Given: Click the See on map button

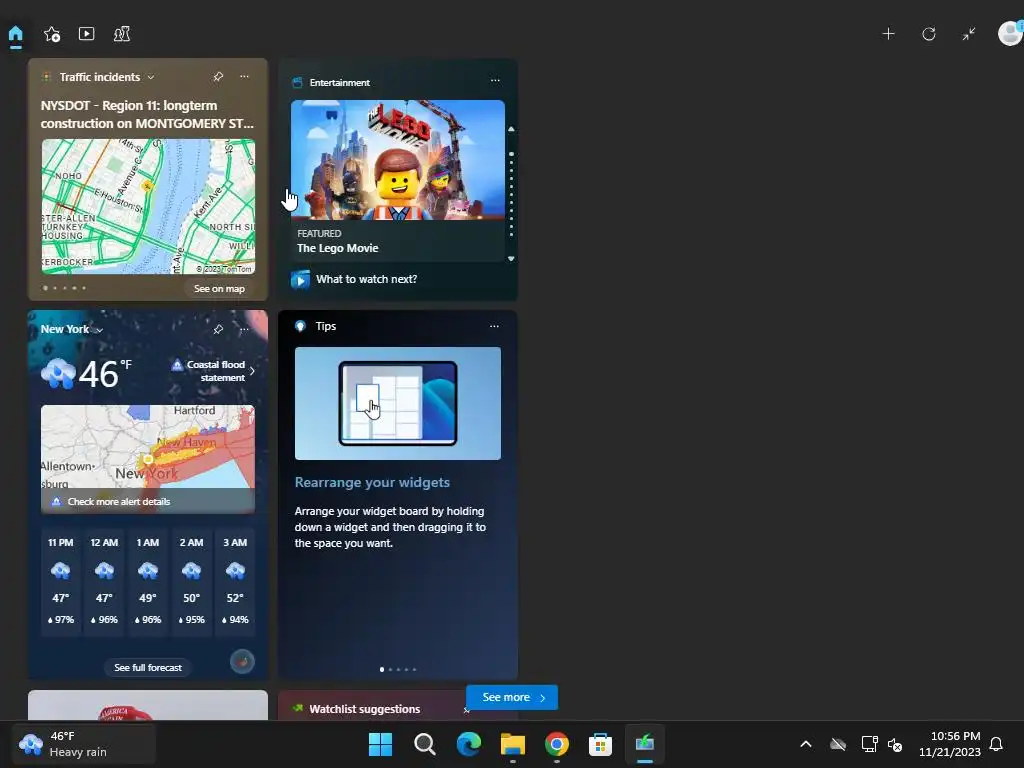Looking at the screenshot, I should (219, 289).
